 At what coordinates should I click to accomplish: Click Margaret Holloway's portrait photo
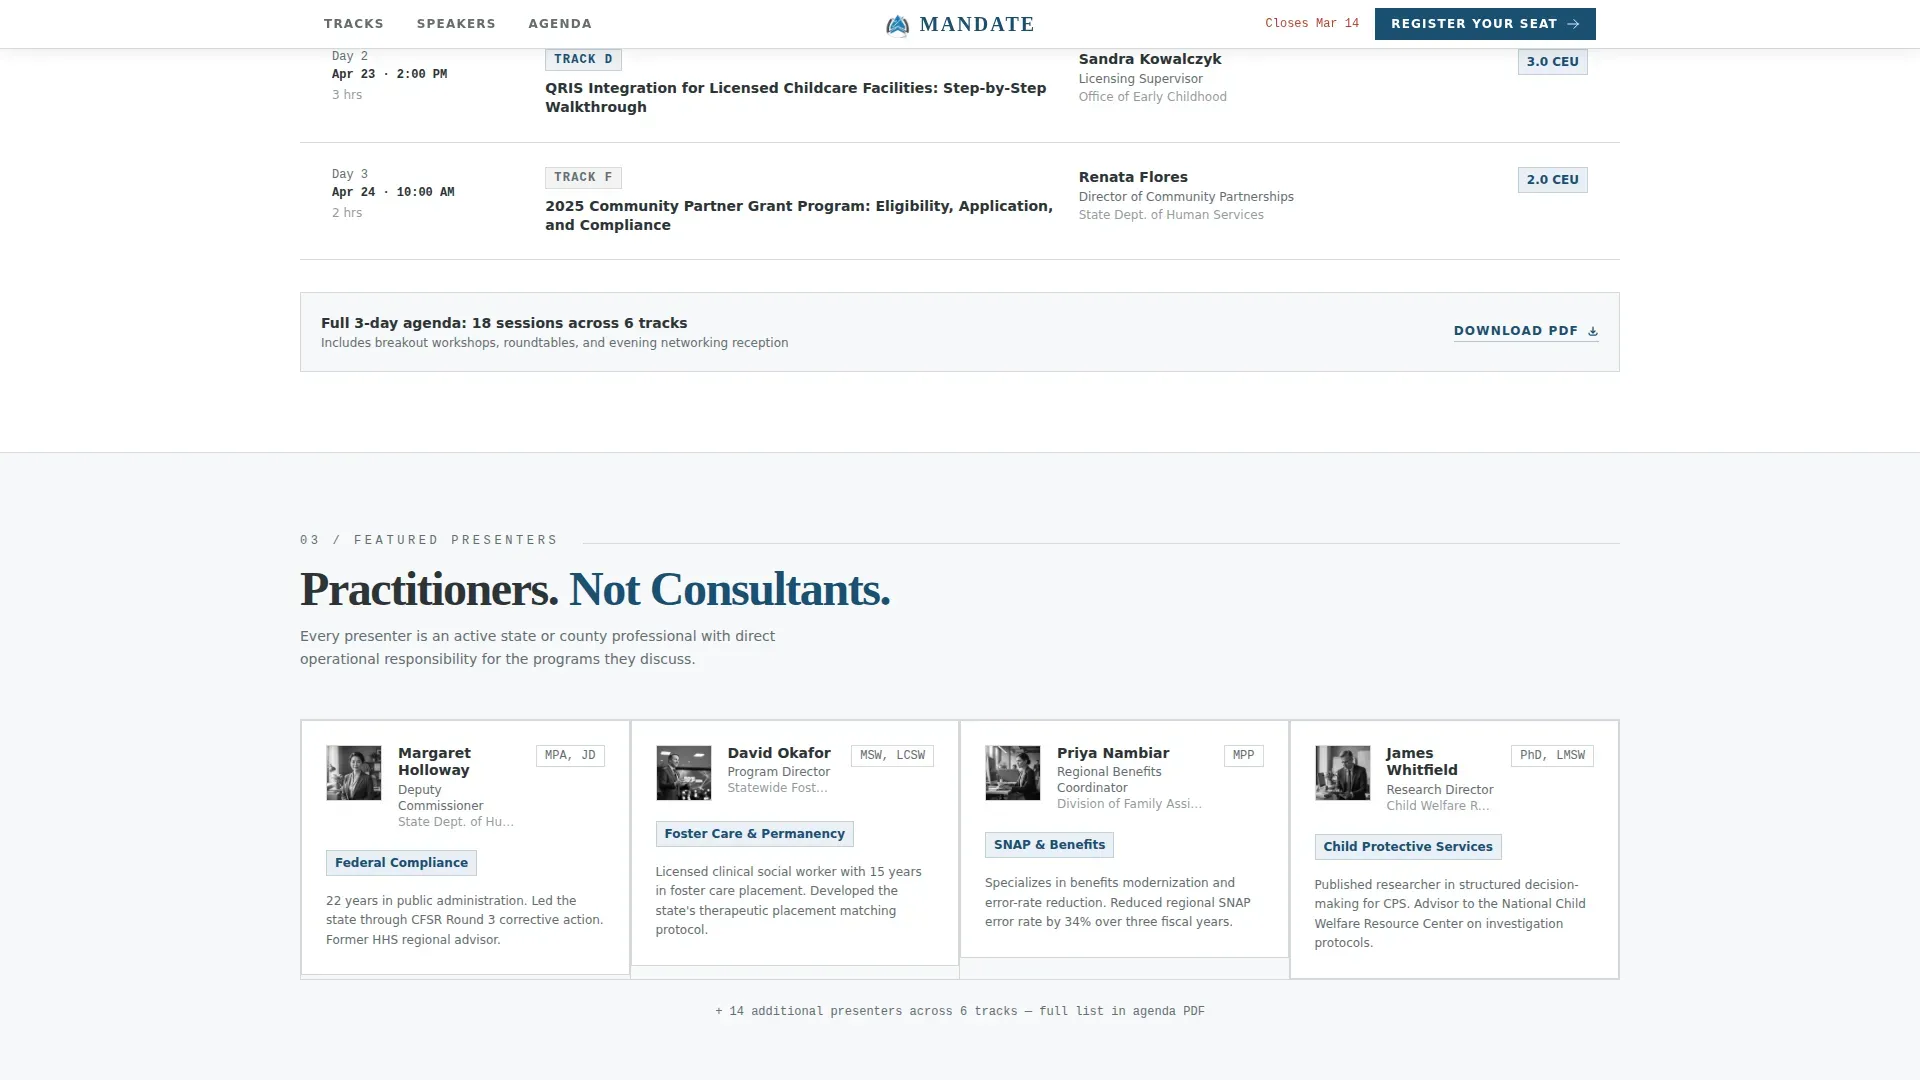pyautogui.click(x=353, y=772)
